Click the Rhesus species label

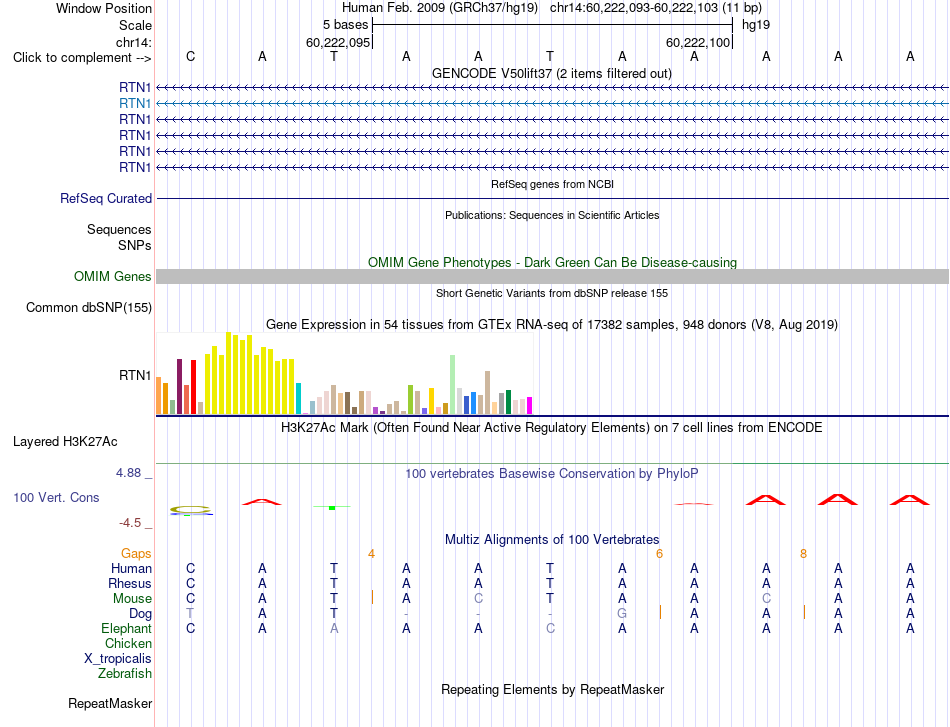(x=130, y=584)
